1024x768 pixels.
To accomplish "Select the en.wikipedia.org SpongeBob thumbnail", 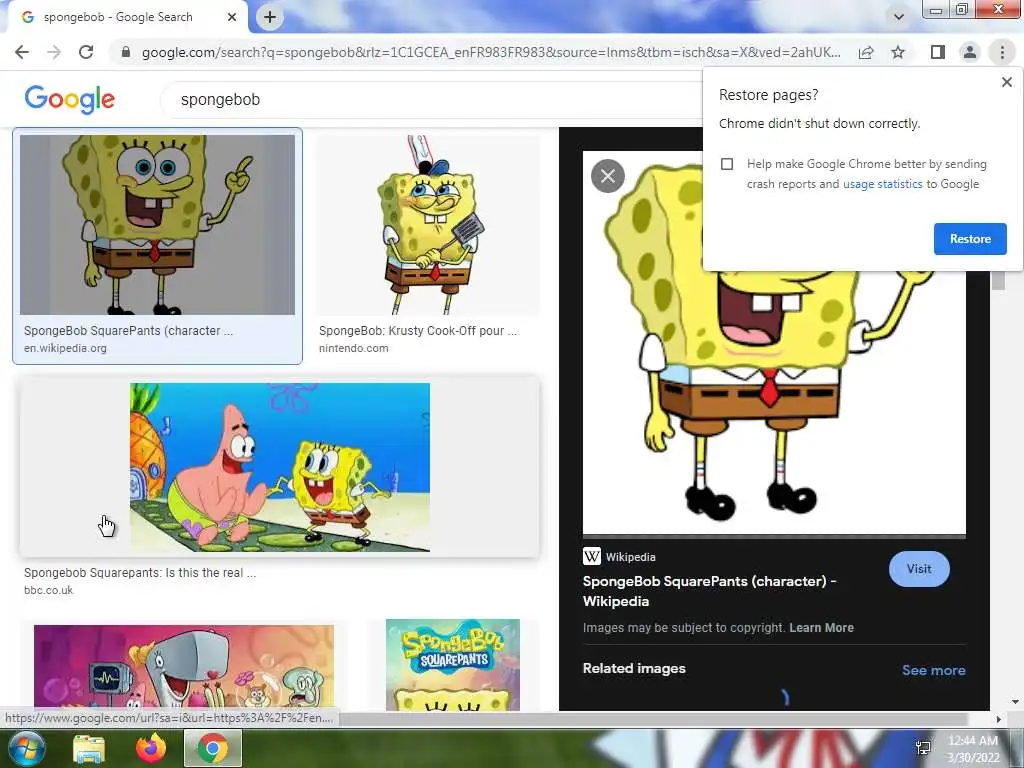I will (x=157, y=225).
